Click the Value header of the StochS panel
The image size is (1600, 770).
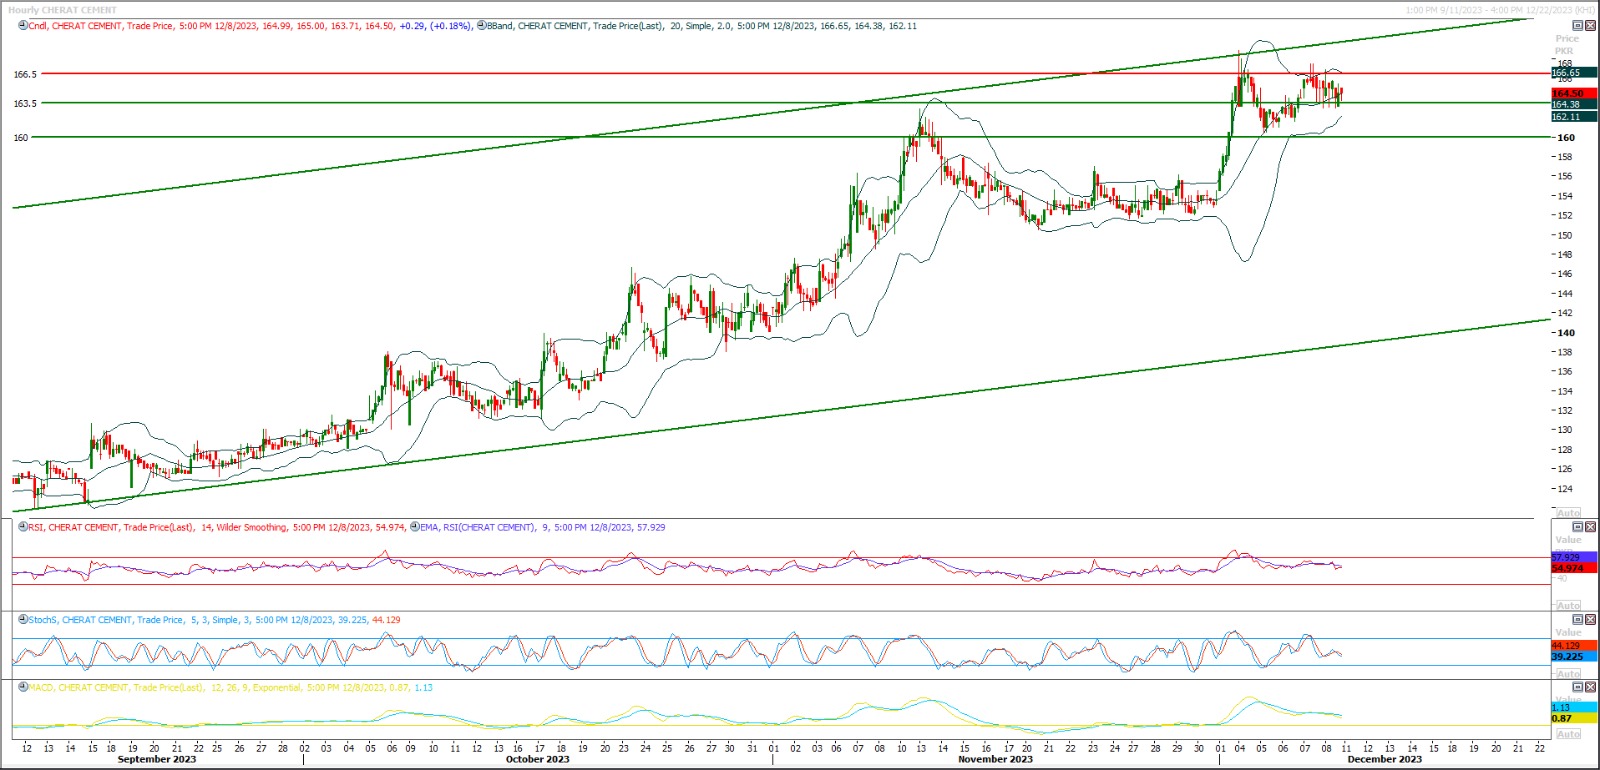[1568, 633]
